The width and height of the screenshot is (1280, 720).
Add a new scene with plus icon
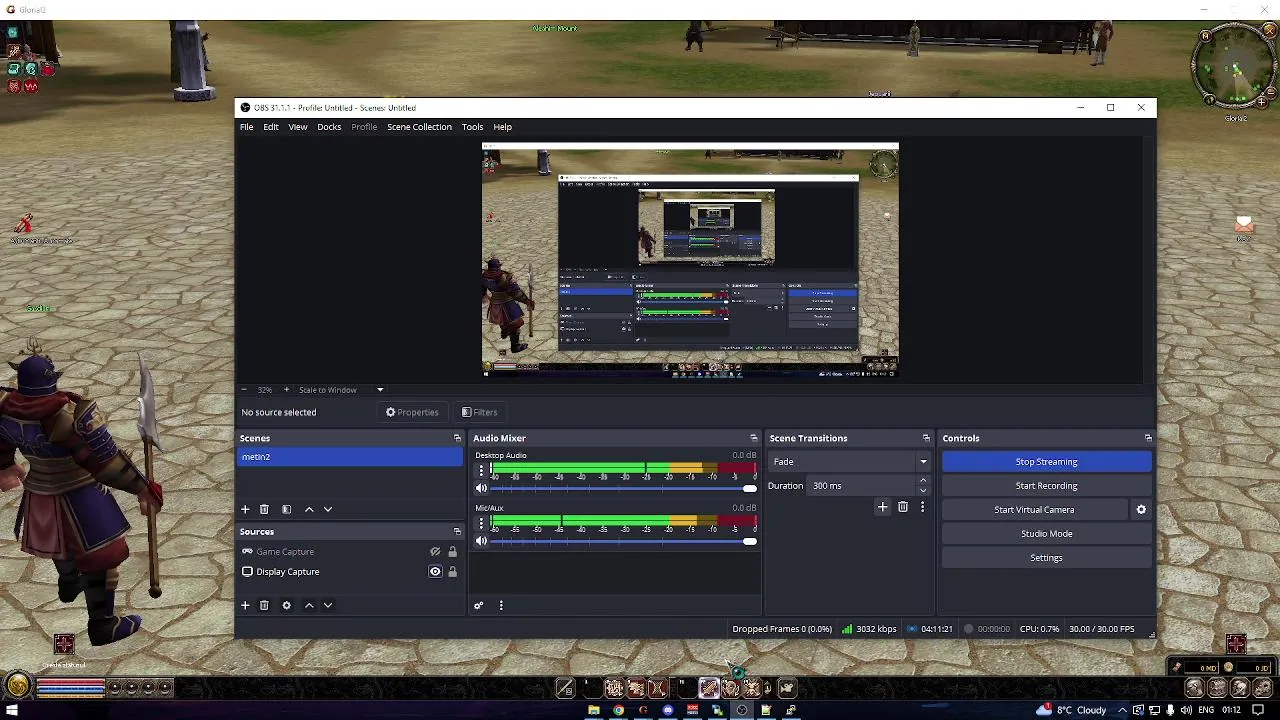pos(245,509)
